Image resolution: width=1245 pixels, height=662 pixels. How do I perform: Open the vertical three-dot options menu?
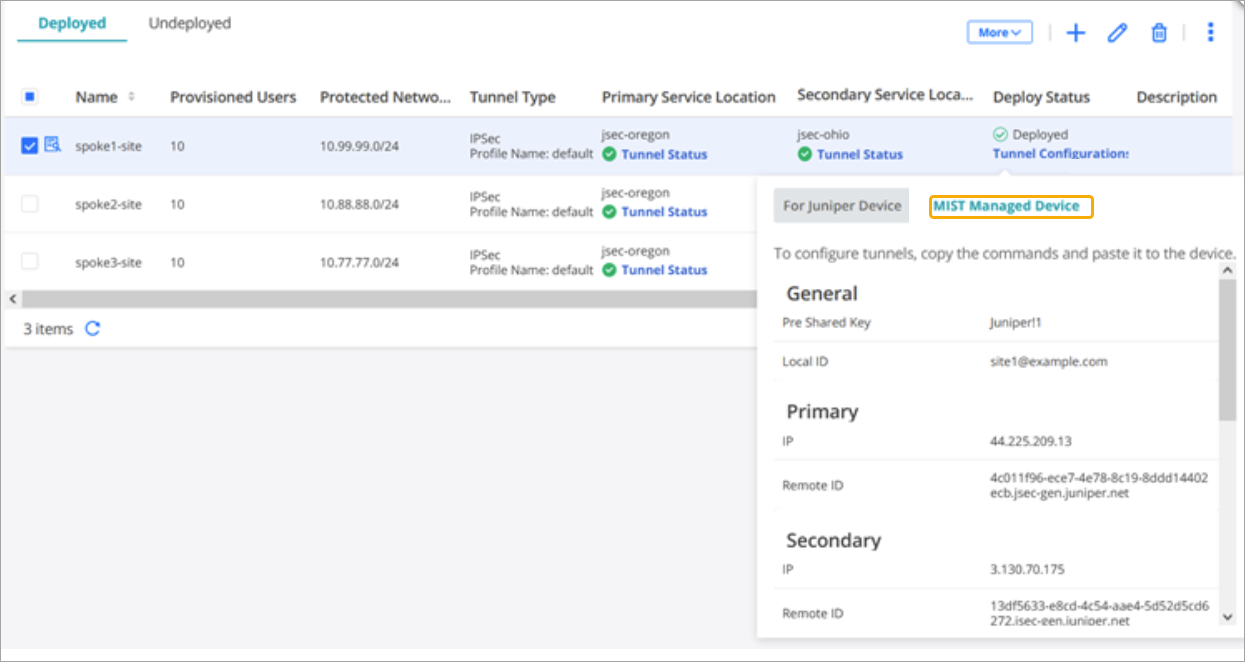1210,33
